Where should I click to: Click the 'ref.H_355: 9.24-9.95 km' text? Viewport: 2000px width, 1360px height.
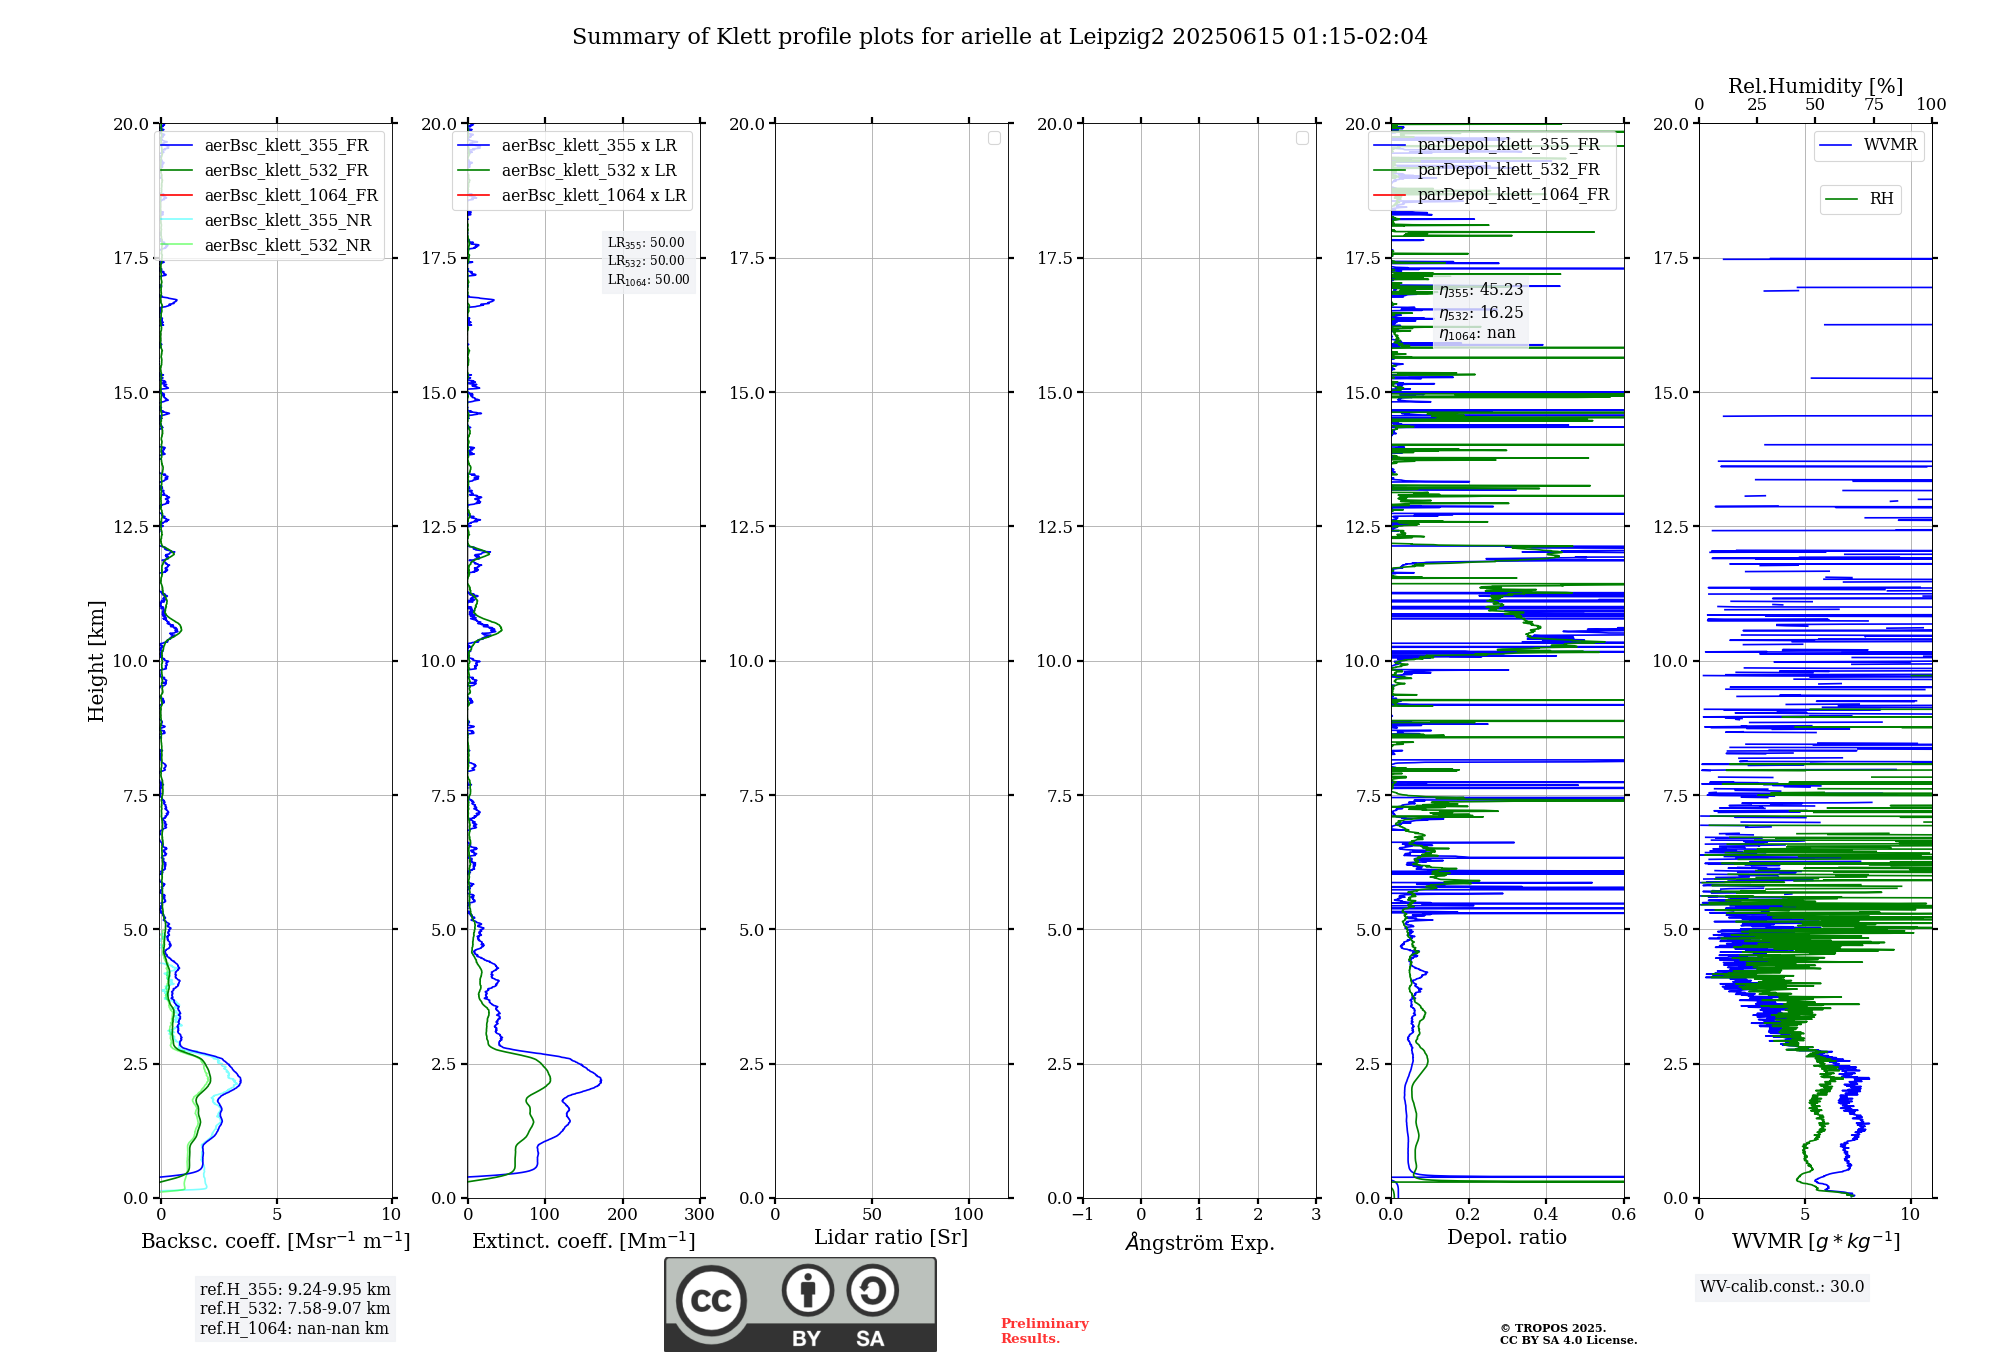coord(295,1290)
